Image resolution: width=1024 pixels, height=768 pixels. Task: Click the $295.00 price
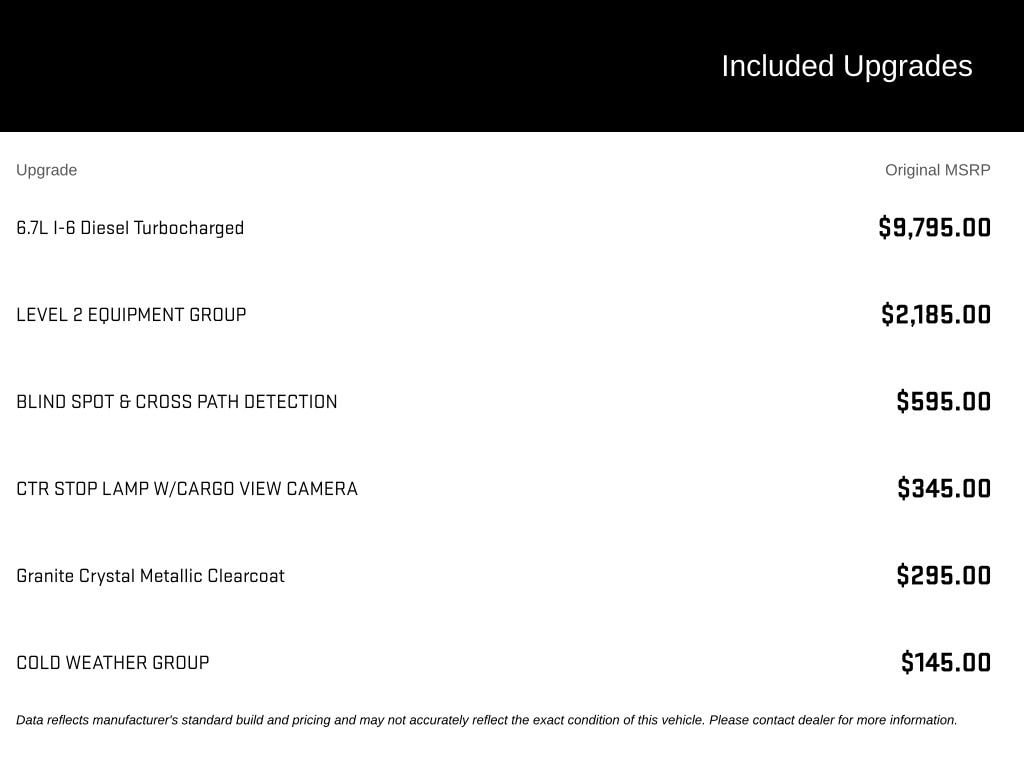point(944,575)
